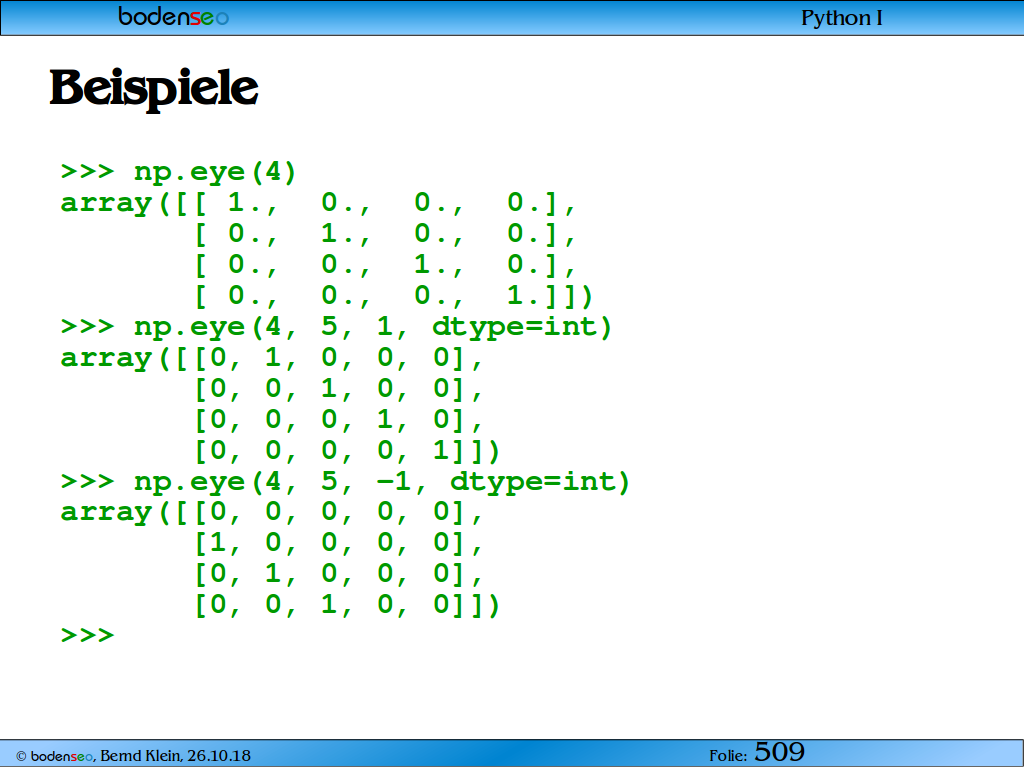Click the row '[ 0., 0., 1., 0.],'

[x=385, y=264]
